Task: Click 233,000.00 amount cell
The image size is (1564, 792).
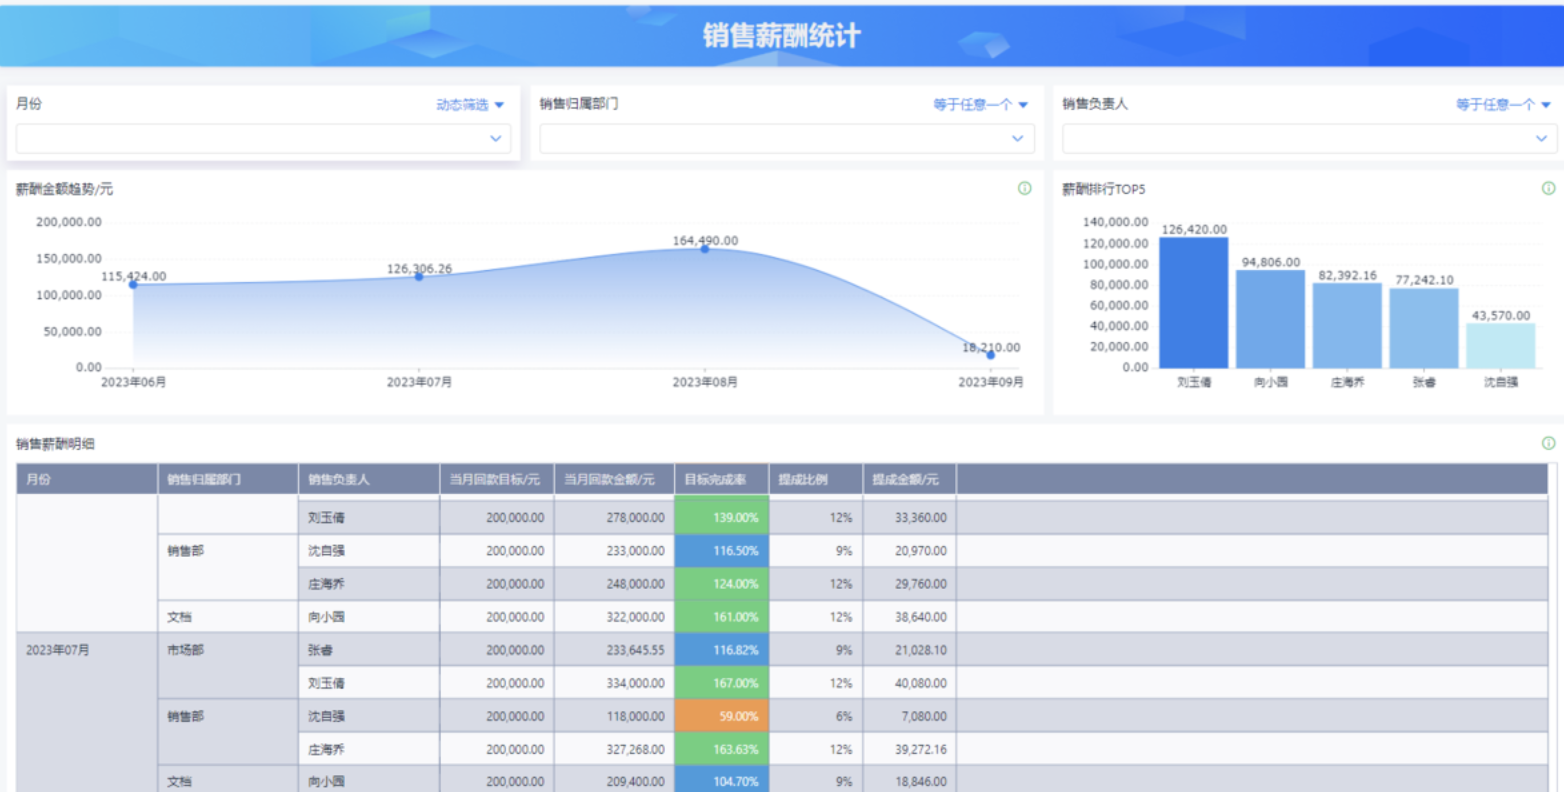Action: point(614,551)
